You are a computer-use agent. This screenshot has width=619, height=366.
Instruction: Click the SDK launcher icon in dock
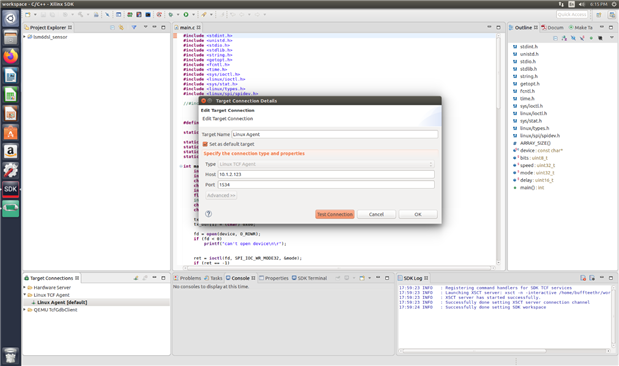11,189
